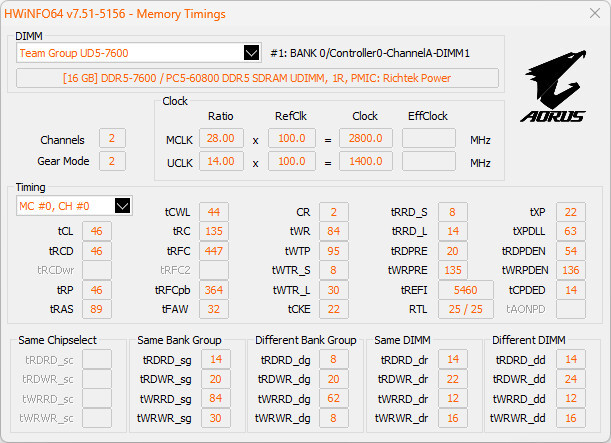Select the tFAW 32 value box
The width and height of the screenshot is (611, 443).
coord(214,309)
